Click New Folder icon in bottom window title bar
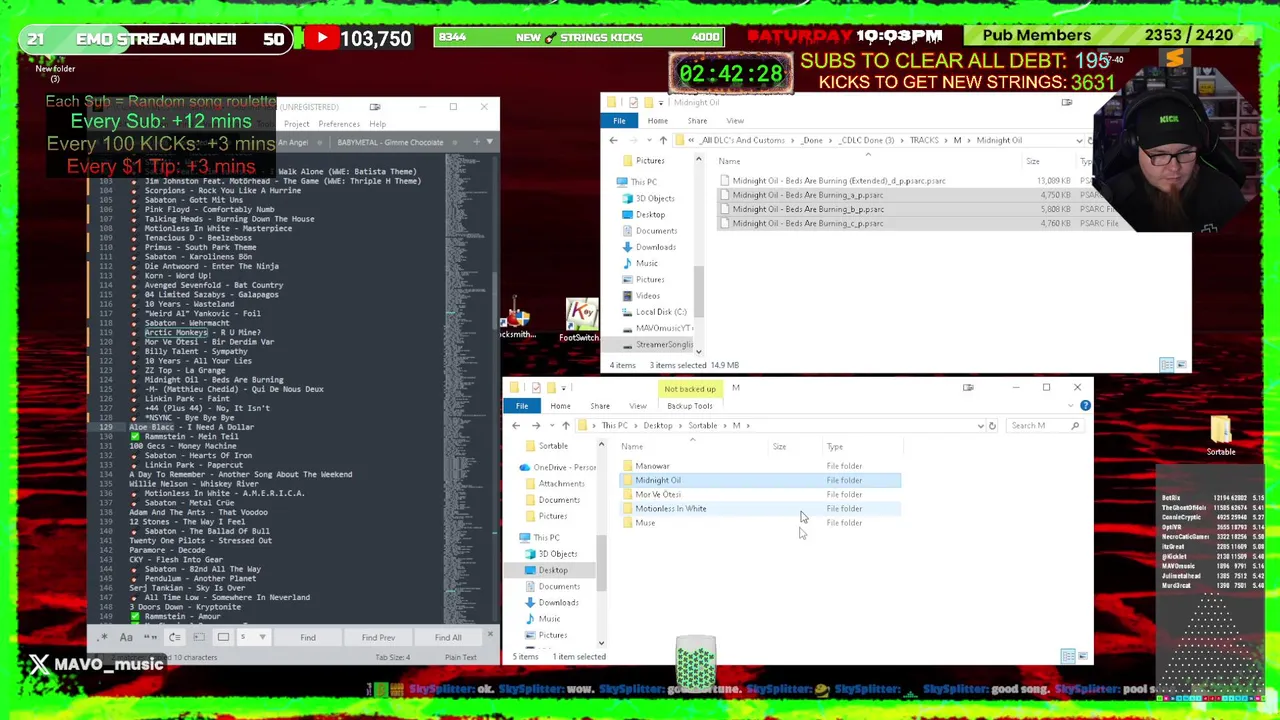The image size is (1280, 720). [550, 388]
